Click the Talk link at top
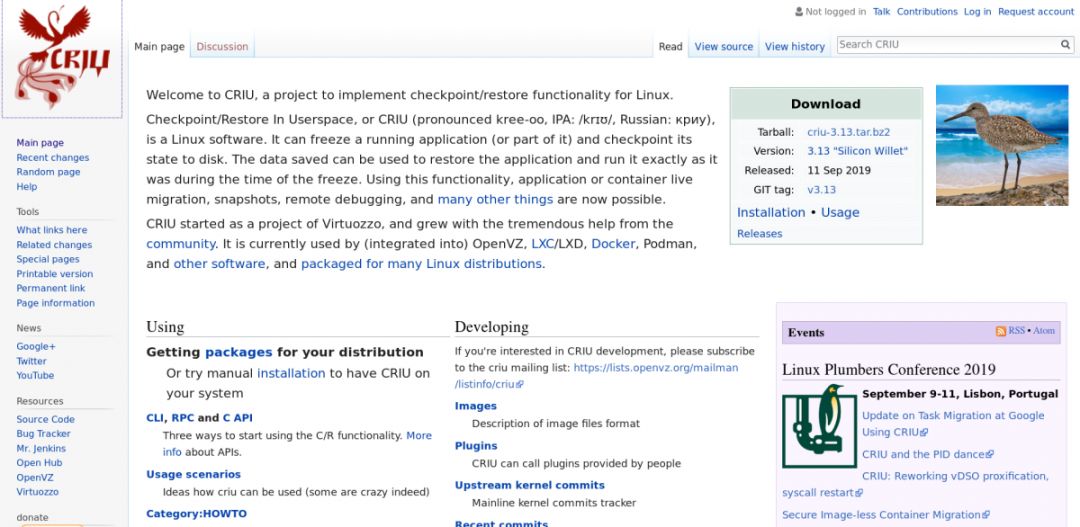Screen dimensions: 1080x527 pos(881,12)
